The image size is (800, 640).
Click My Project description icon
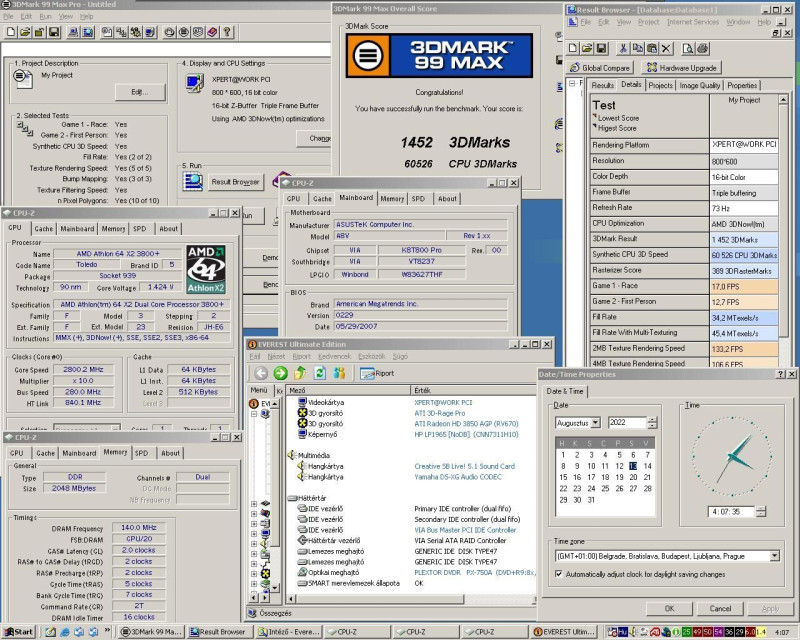pyautogui.click(x=22, y=78)
